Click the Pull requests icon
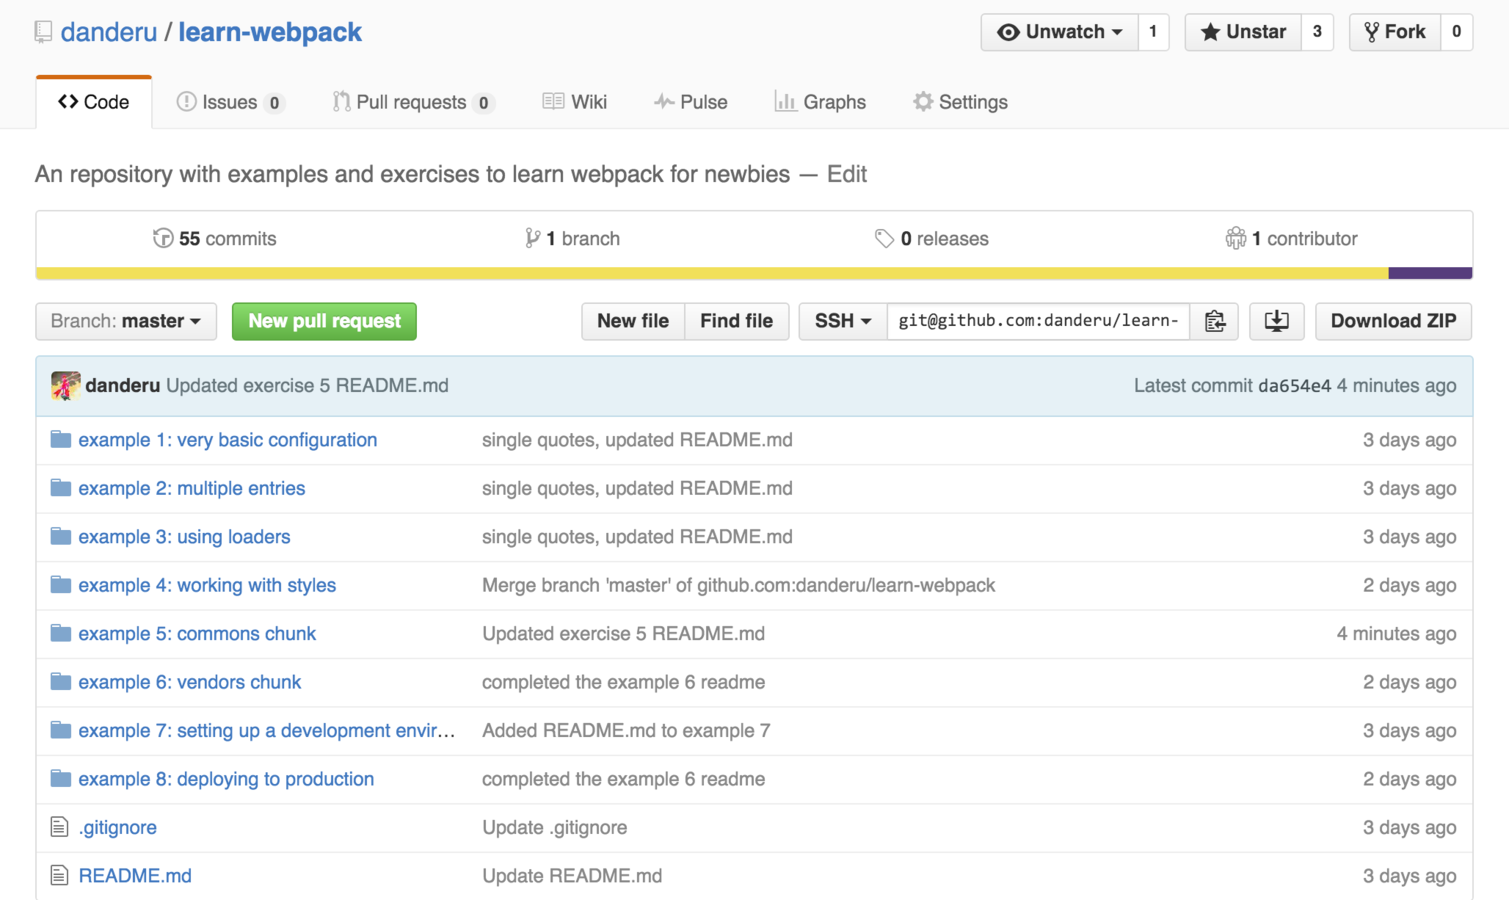The image size is (1509, 900). (341, 102)
